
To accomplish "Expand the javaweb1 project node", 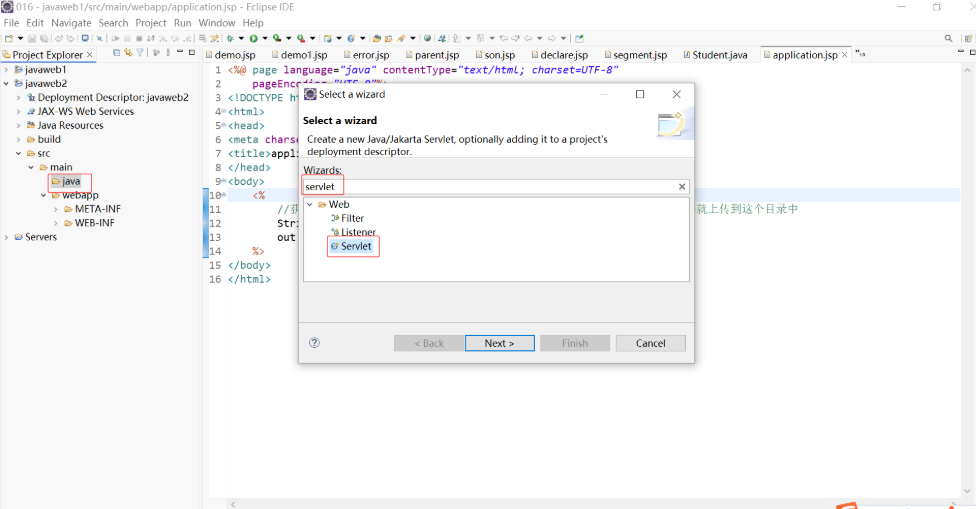I will click(x=6, y=70).
